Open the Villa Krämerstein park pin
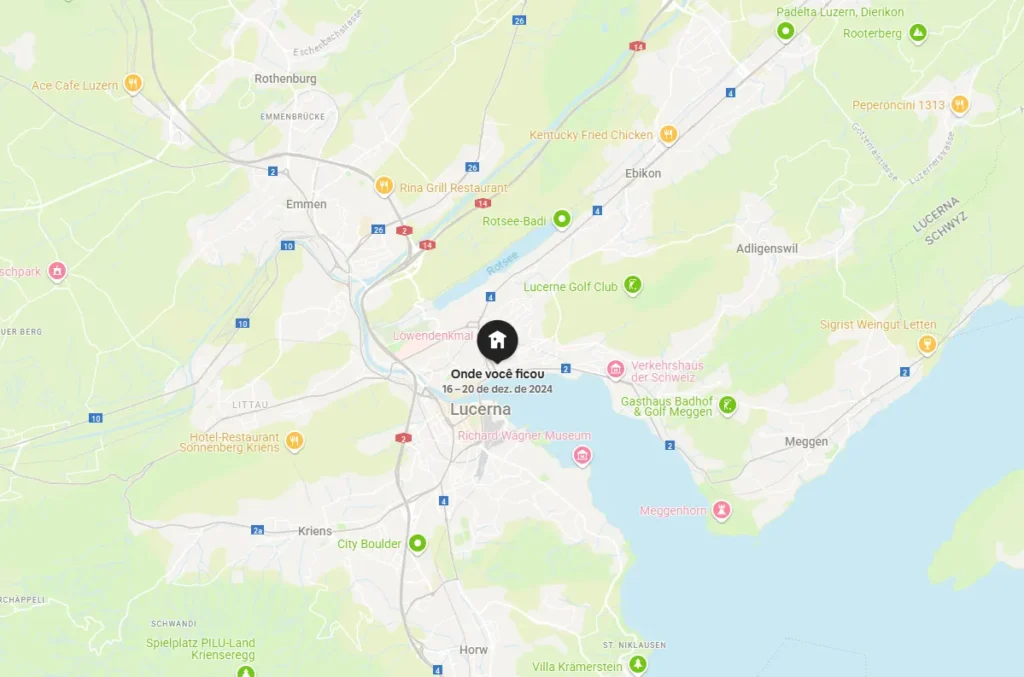Viewport: 1024px width, 677px height. [638, 665]
